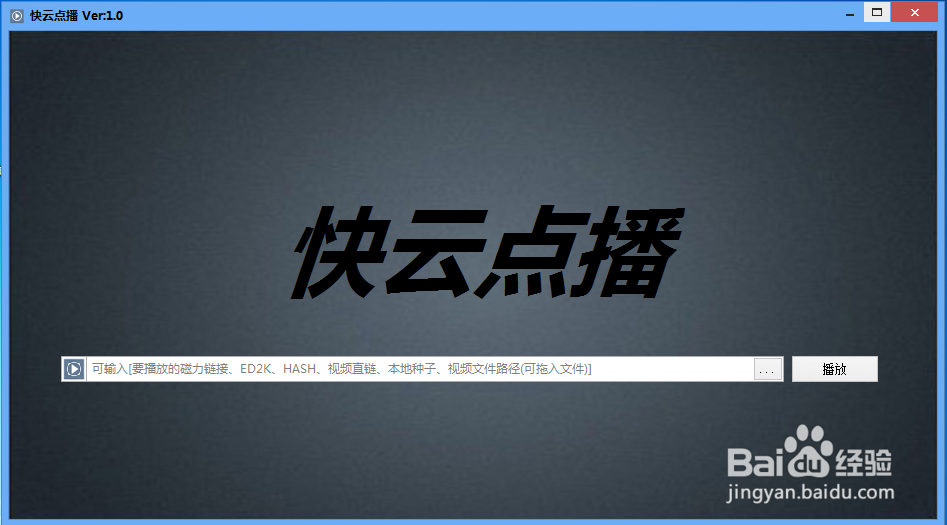This screenshot has height=525, width=947.
Task: Minimize the 快云点播 window
Action: pos(850,13)
